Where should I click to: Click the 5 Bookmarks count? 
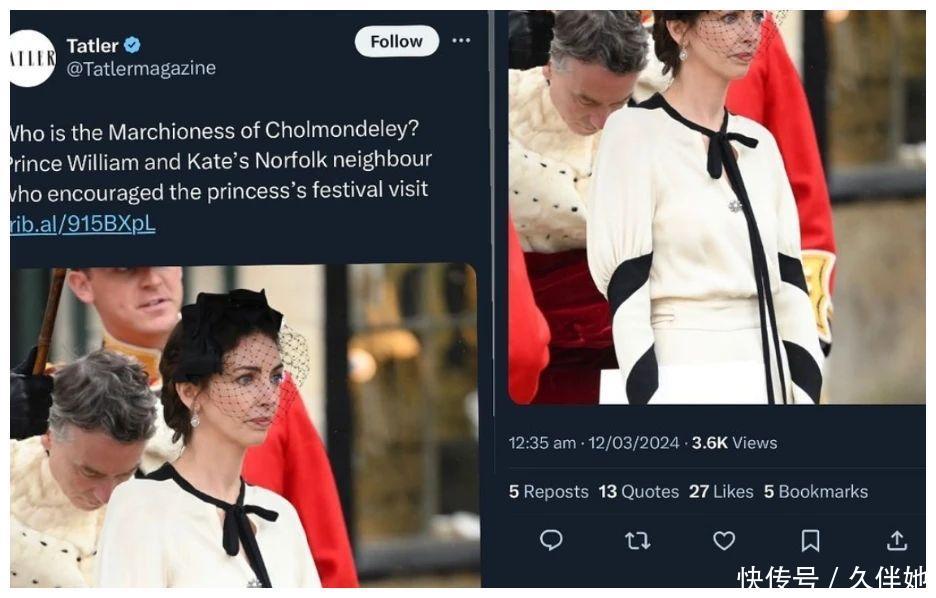815,491
